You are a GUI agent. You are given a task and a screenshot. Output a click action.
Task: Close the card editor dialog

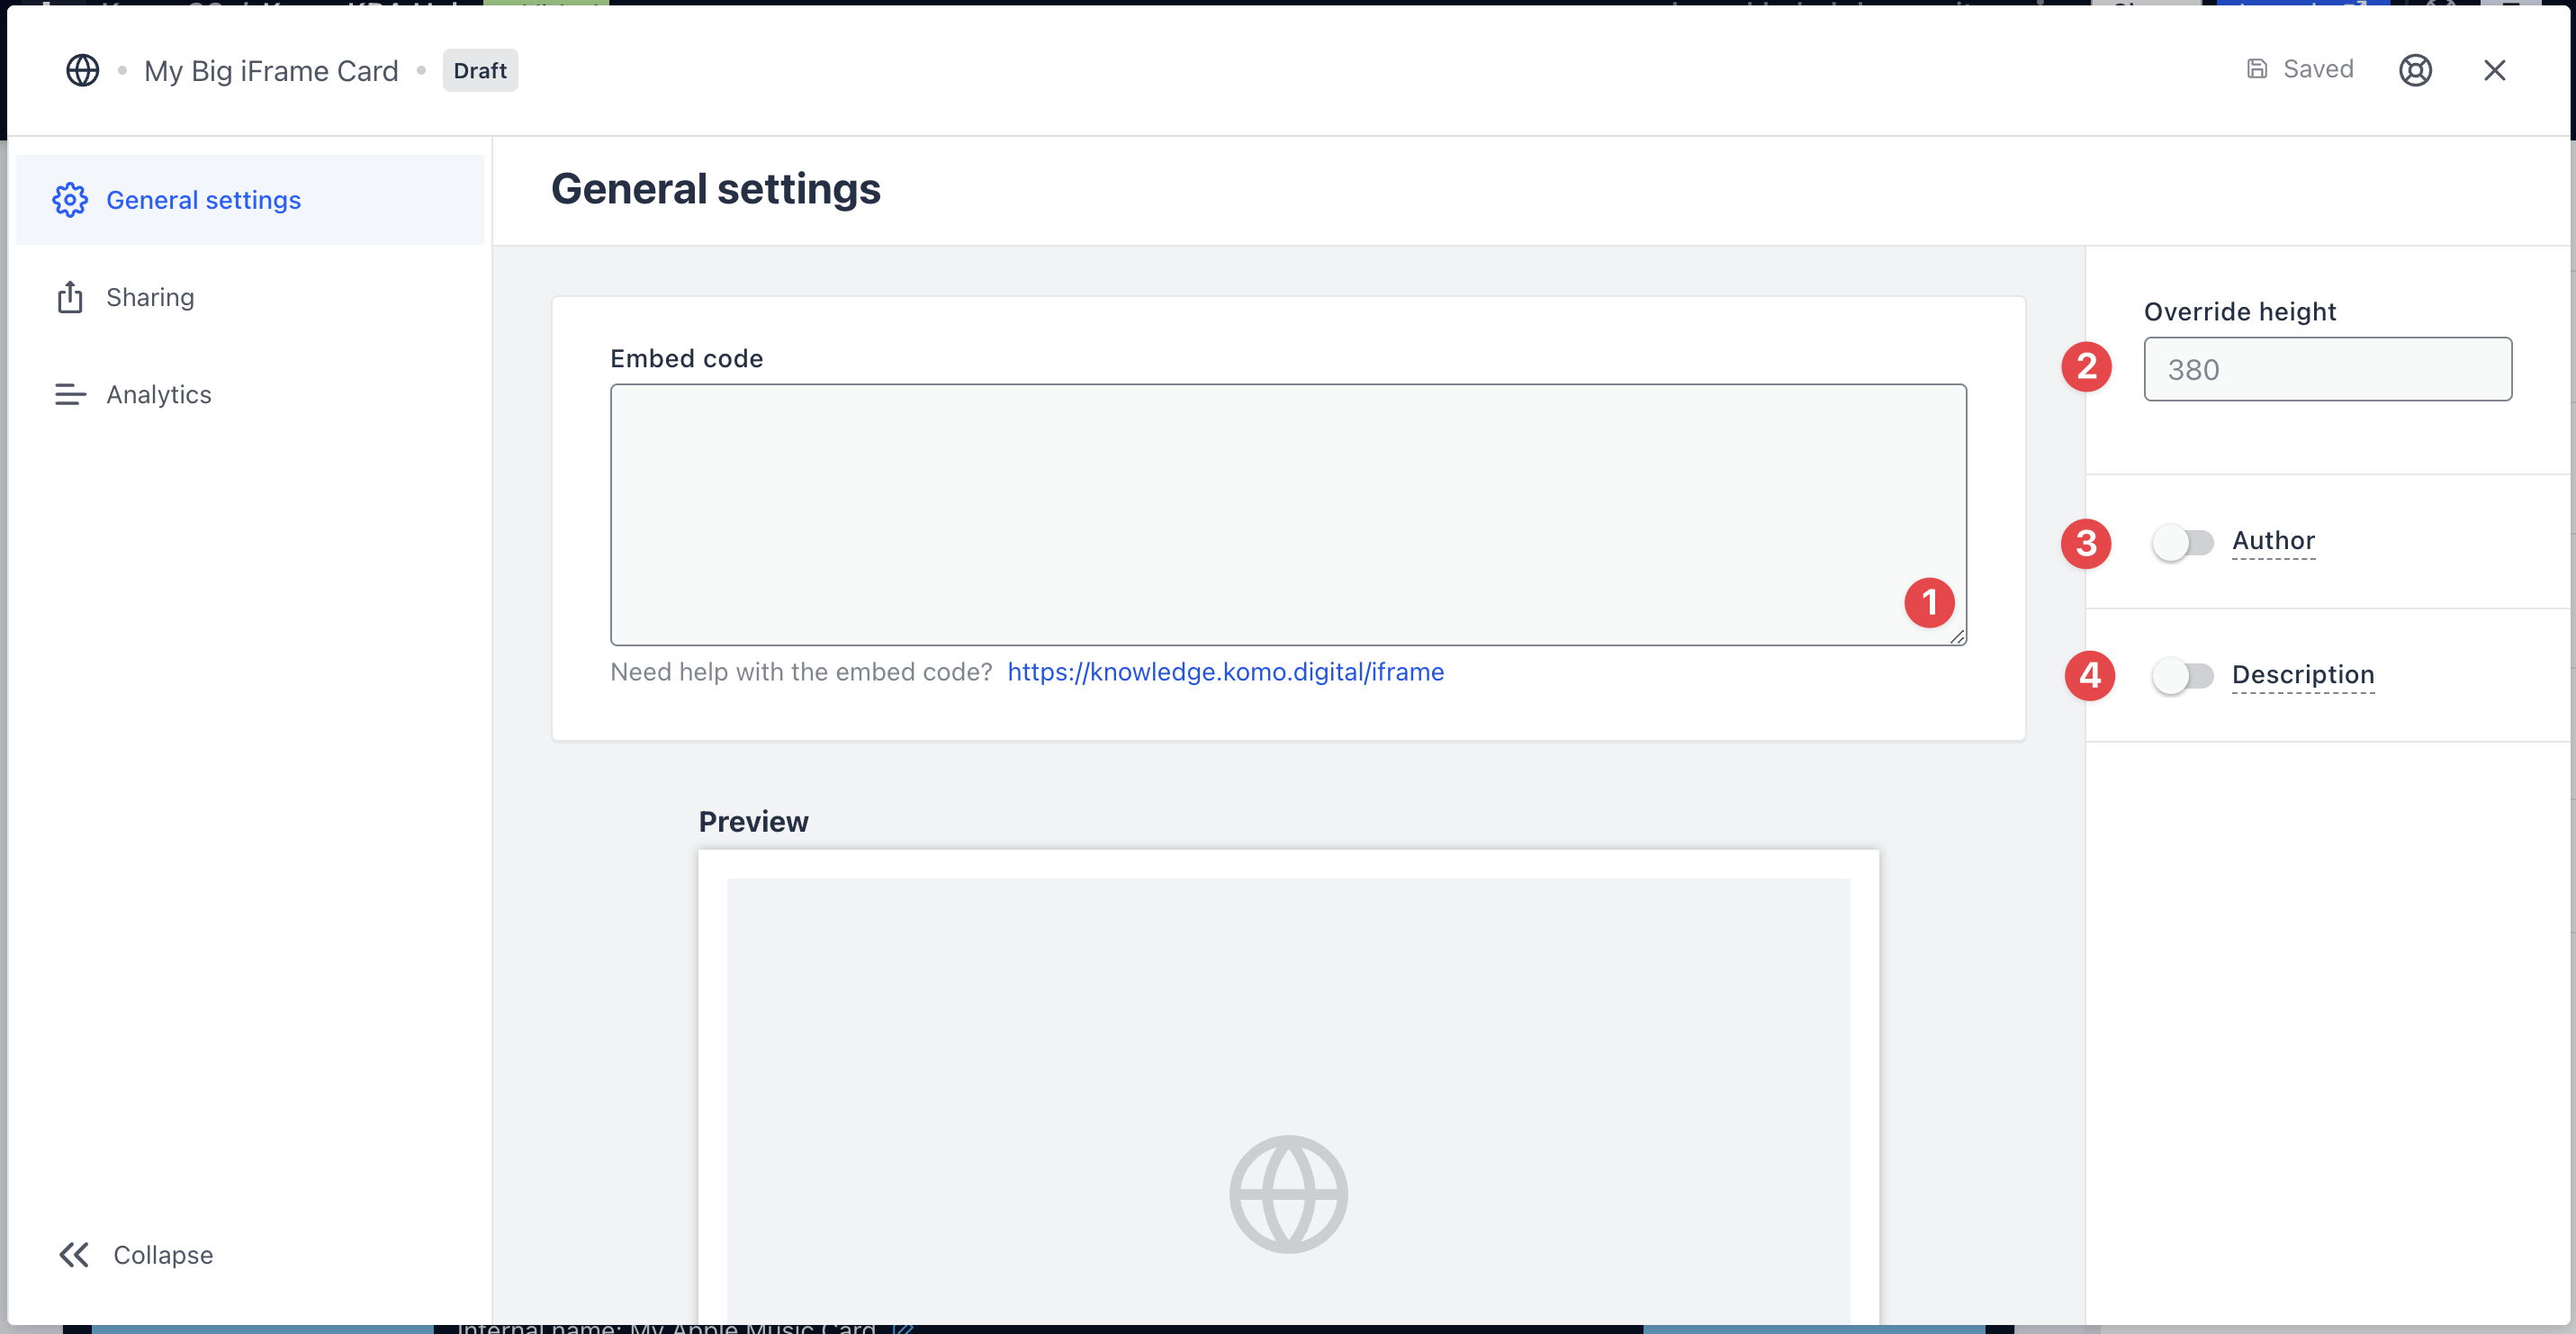coord(2494,70)
